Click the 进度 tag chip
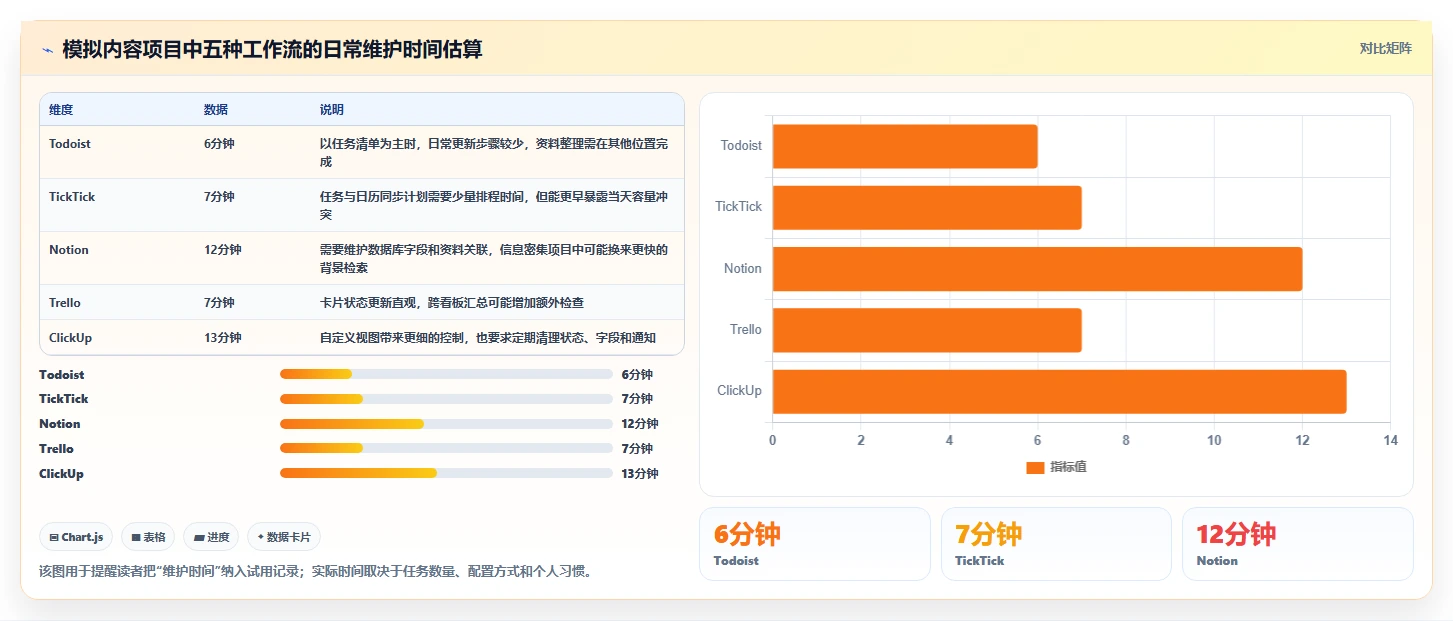1453x621 pixels. pyautogui.click(x=211, y=537)
